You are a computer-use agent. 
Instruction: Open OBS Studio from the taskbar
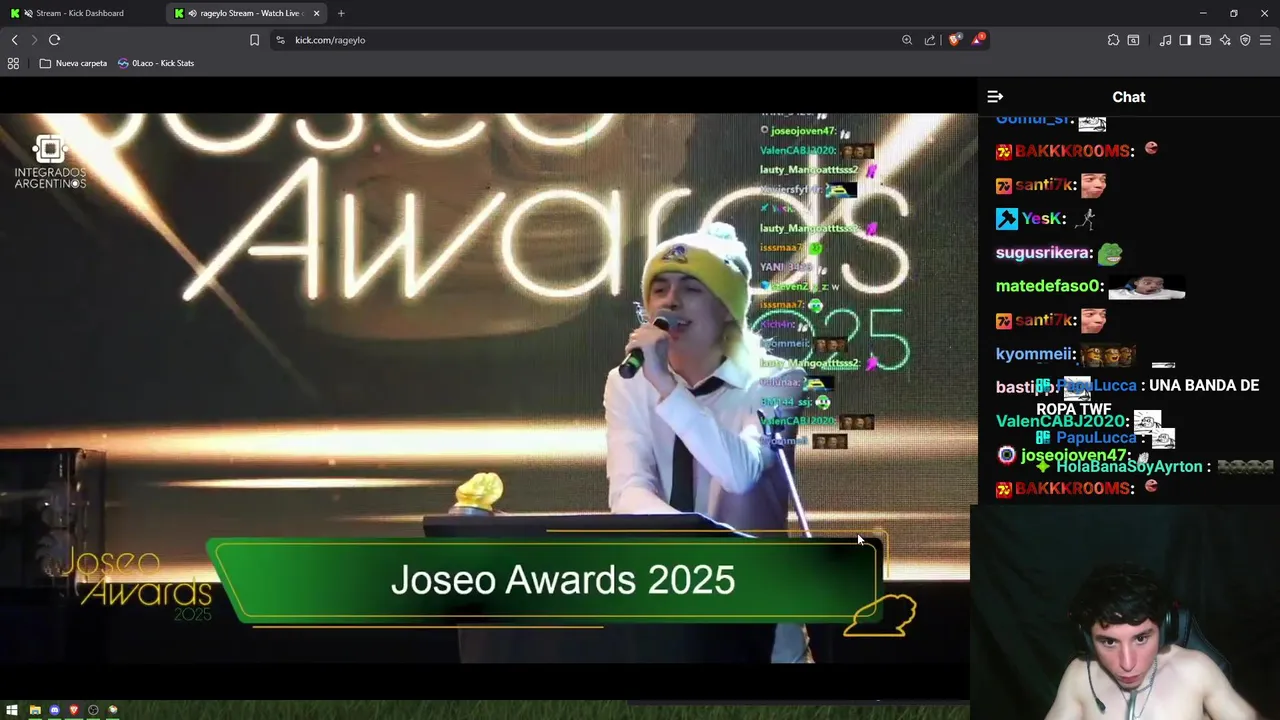(x=93, y=710)
